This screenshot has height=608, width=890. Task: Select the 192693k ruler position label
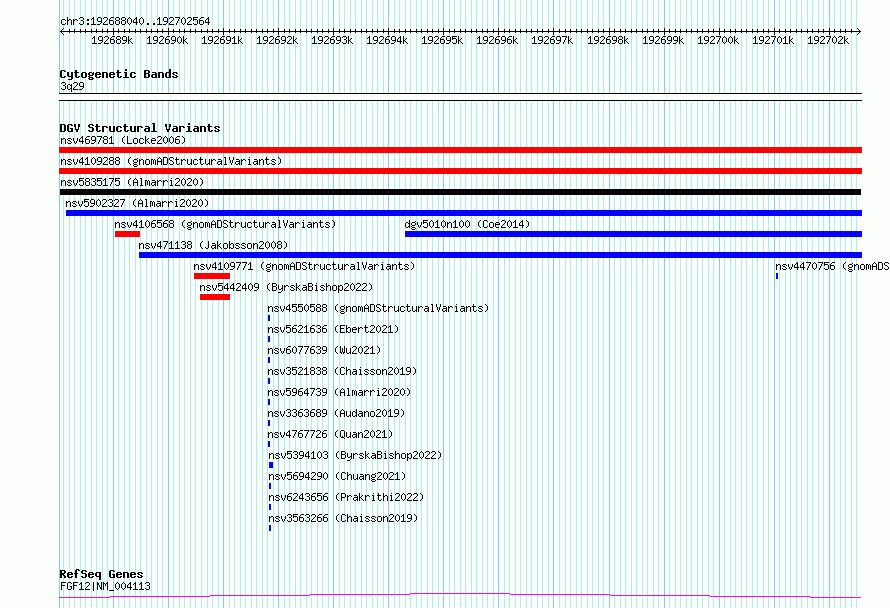pyautogui.click(x=332, y=40)
